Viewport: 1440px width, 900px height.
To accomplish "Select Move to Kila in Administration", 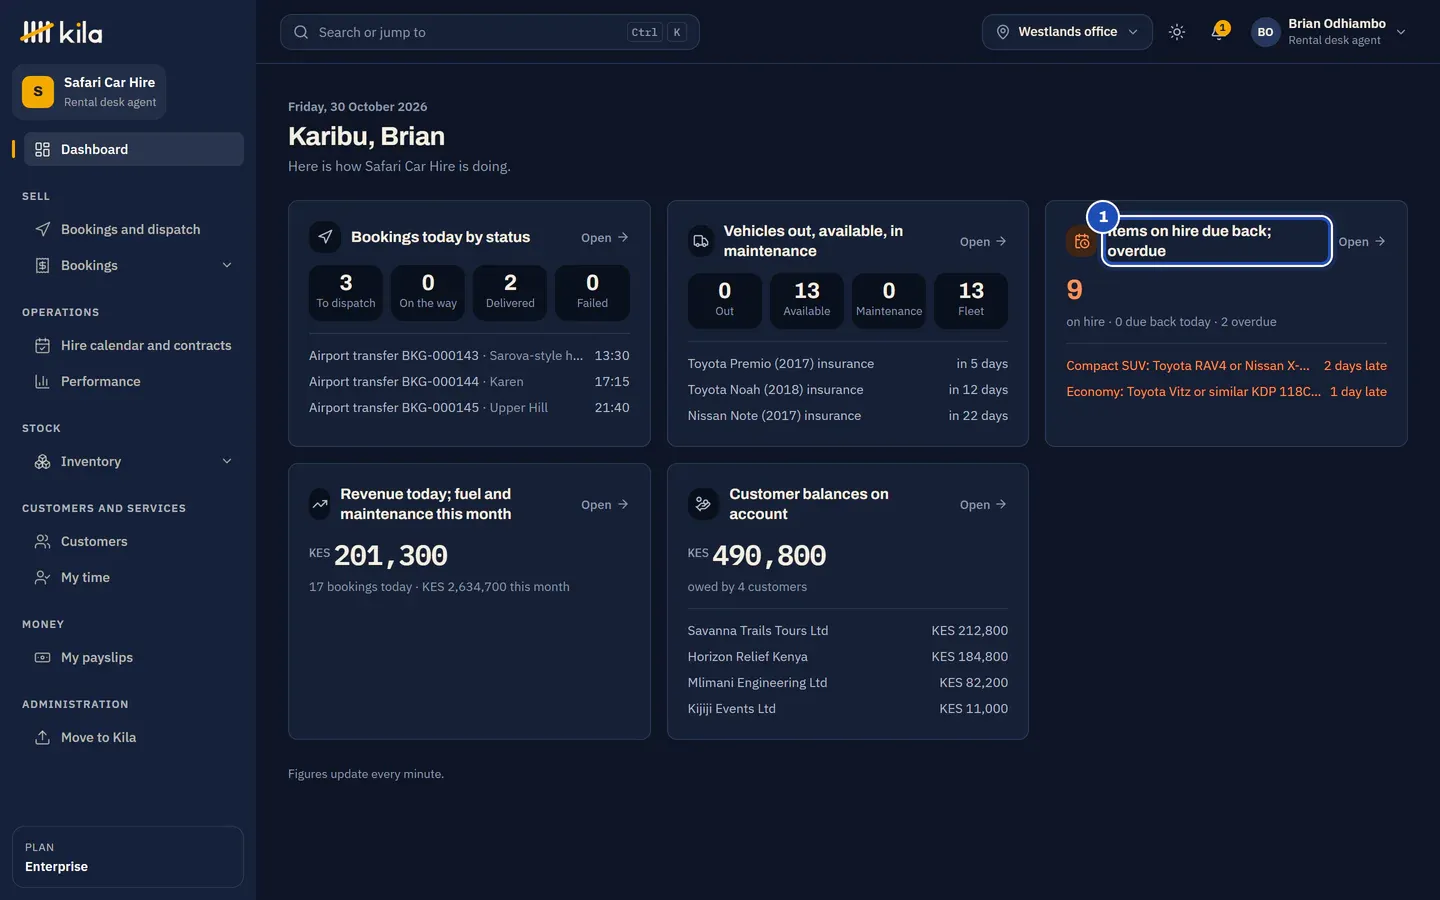I will tap(134, 737).
